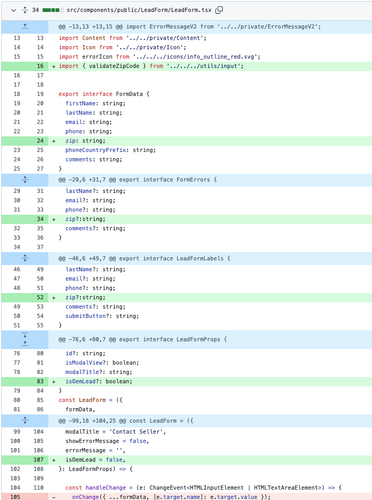Screen dimensions: 372x500
Task: Click the file path src/components/public/LeadForm/LeadForm.tsx
Action: 139,10
